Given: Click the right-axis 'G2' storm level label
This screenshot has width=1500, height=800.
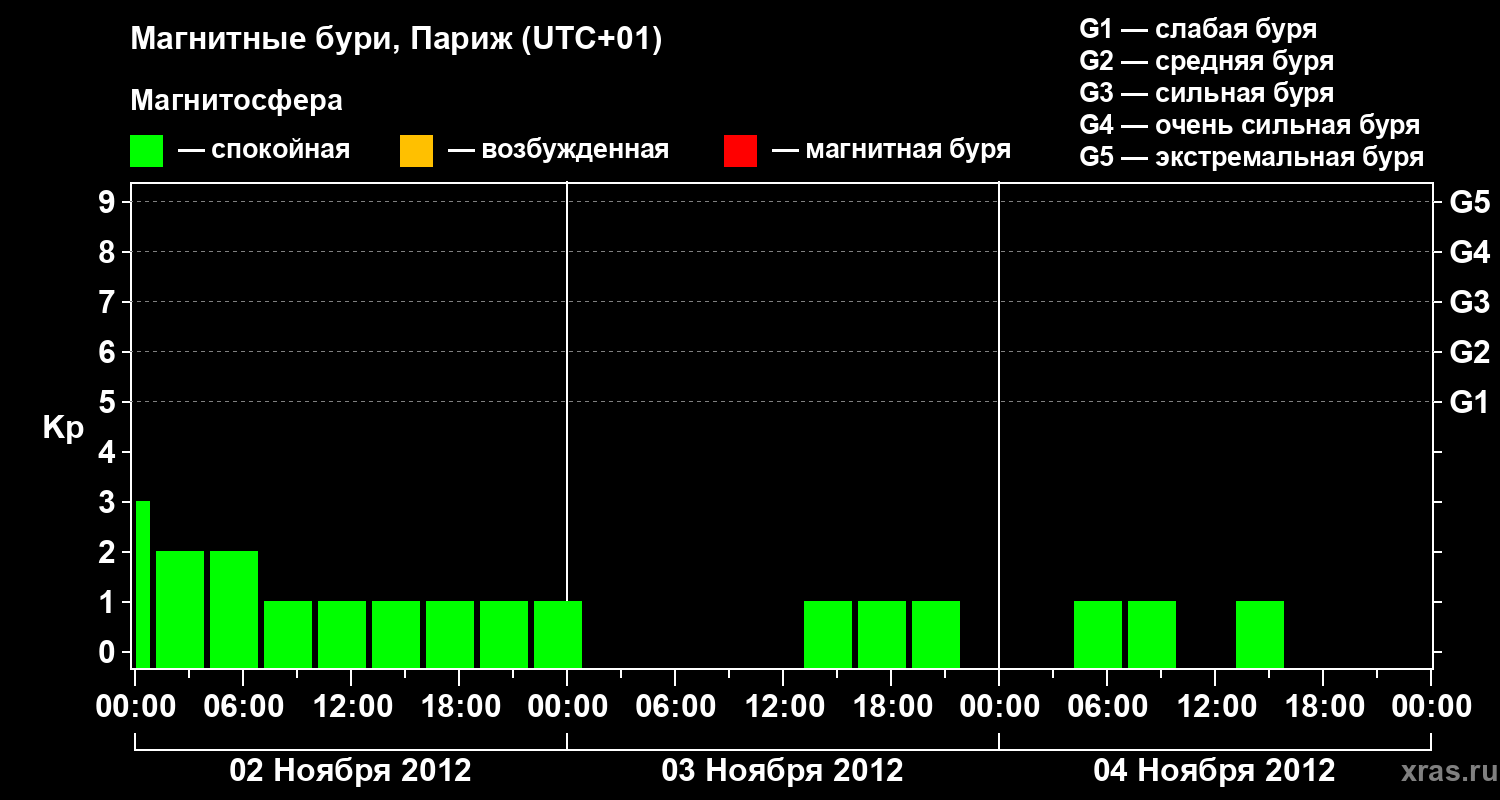Looking at the screenshot, I should 1469,352.
